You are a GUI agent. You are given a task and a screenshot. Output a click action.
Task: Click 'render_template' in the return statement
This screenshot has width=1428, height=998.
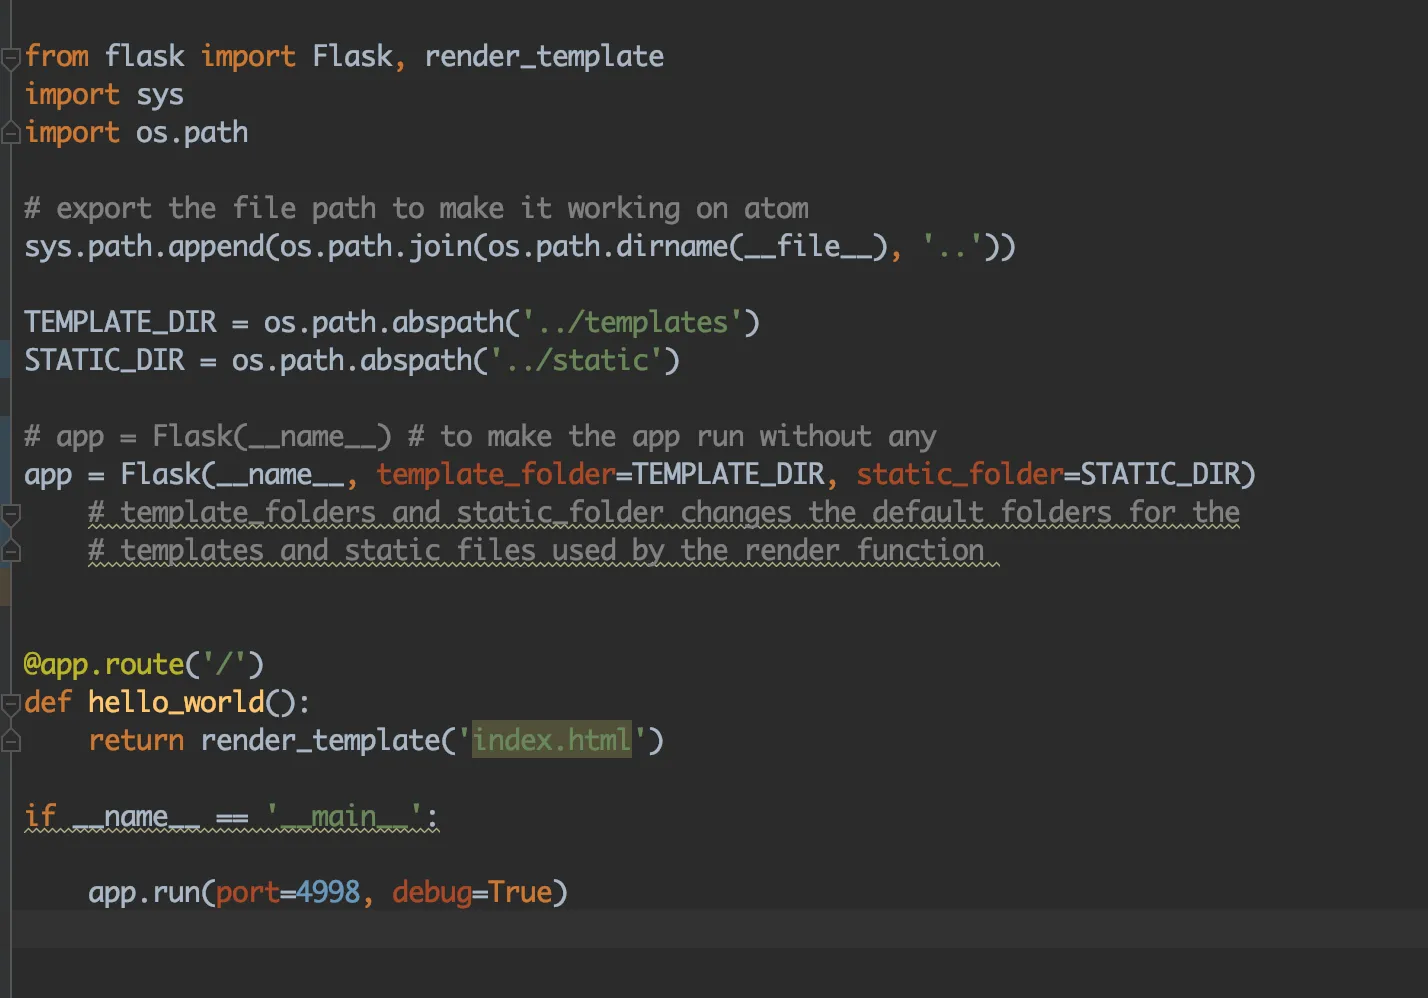click(320, 740)
